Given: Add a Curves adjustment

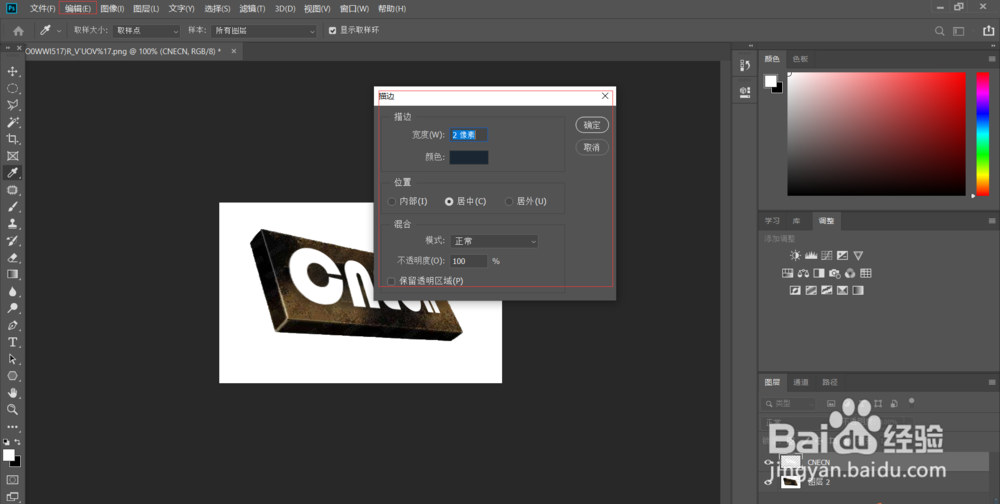Looking at the screenshot, I should tap(827, 256).
